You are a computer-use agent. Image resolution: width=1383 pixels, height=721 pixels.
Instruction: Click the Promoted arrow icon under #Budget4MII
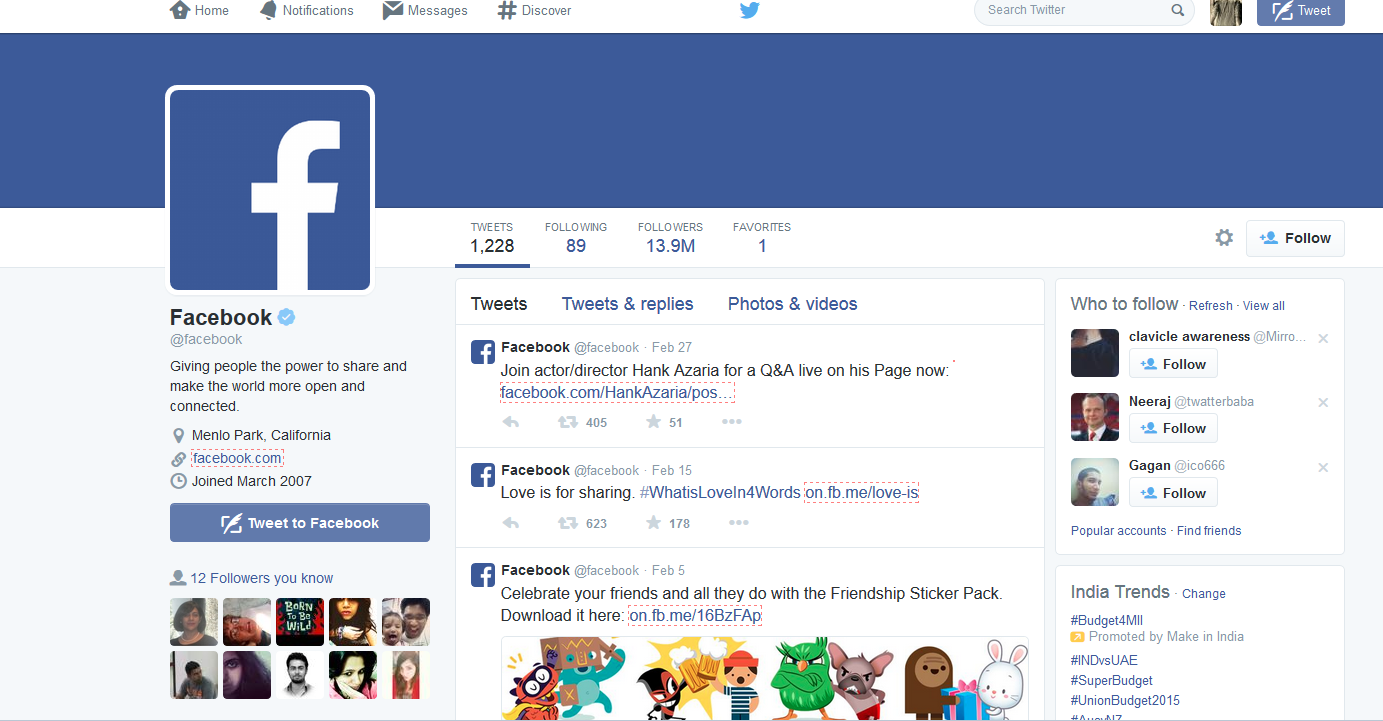tap(1077, 637)
